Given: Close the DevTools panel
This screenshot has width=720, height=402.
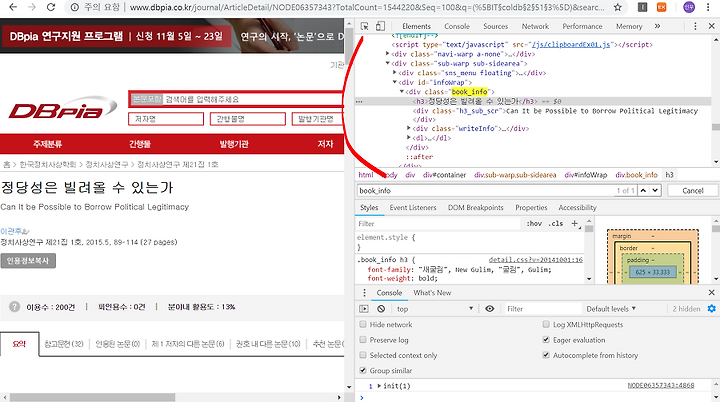Looking at the screenshot, I should coord(711,26).
